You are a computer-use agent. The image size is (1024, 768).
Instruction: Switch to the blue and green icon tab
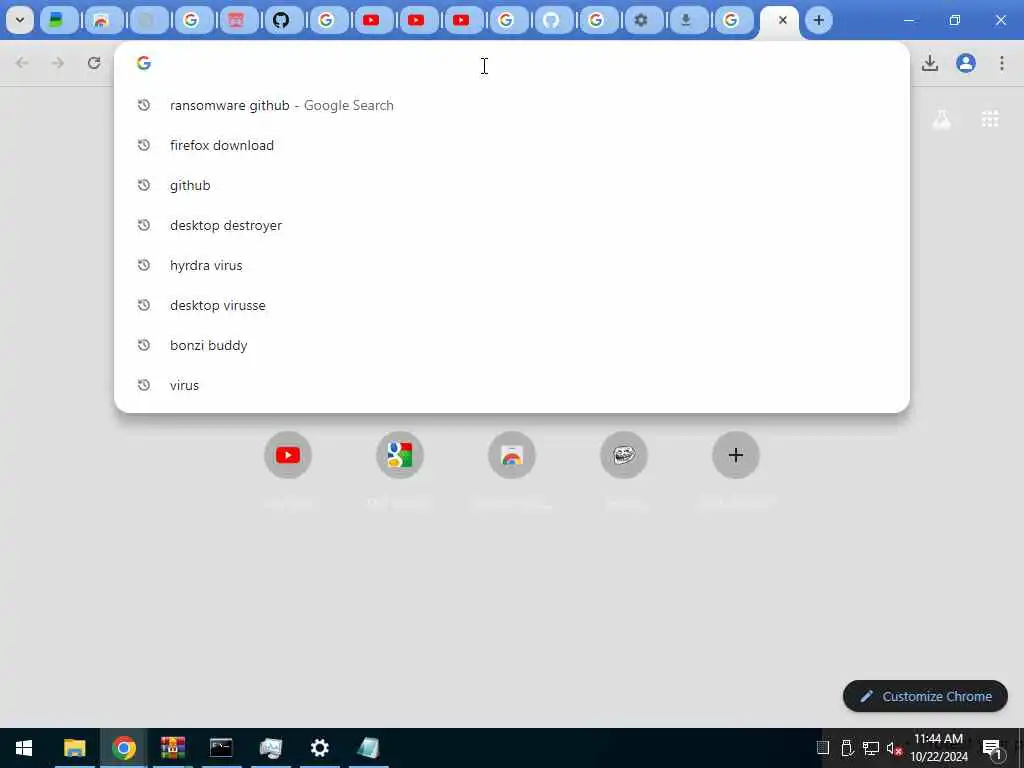tap(57, 20)
